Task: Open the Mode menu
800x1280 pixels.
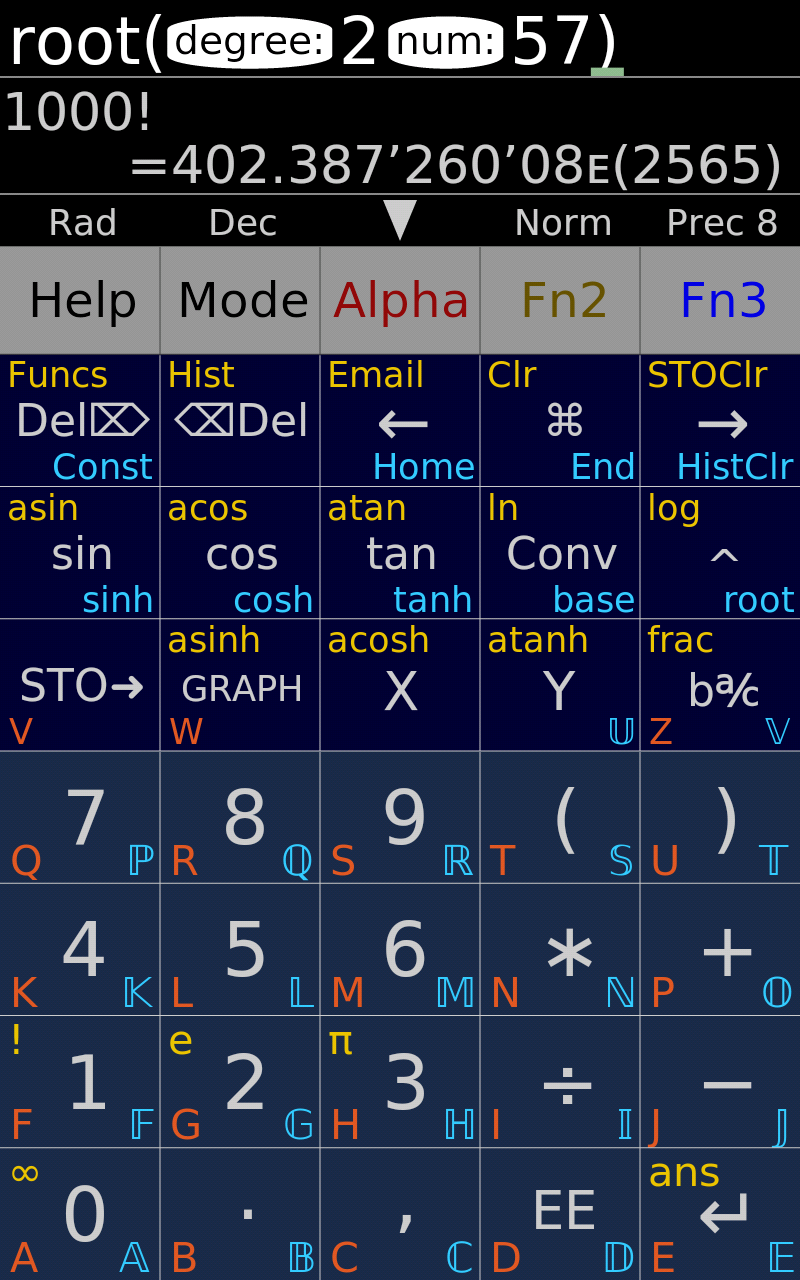Action: [x=240, y=298]
